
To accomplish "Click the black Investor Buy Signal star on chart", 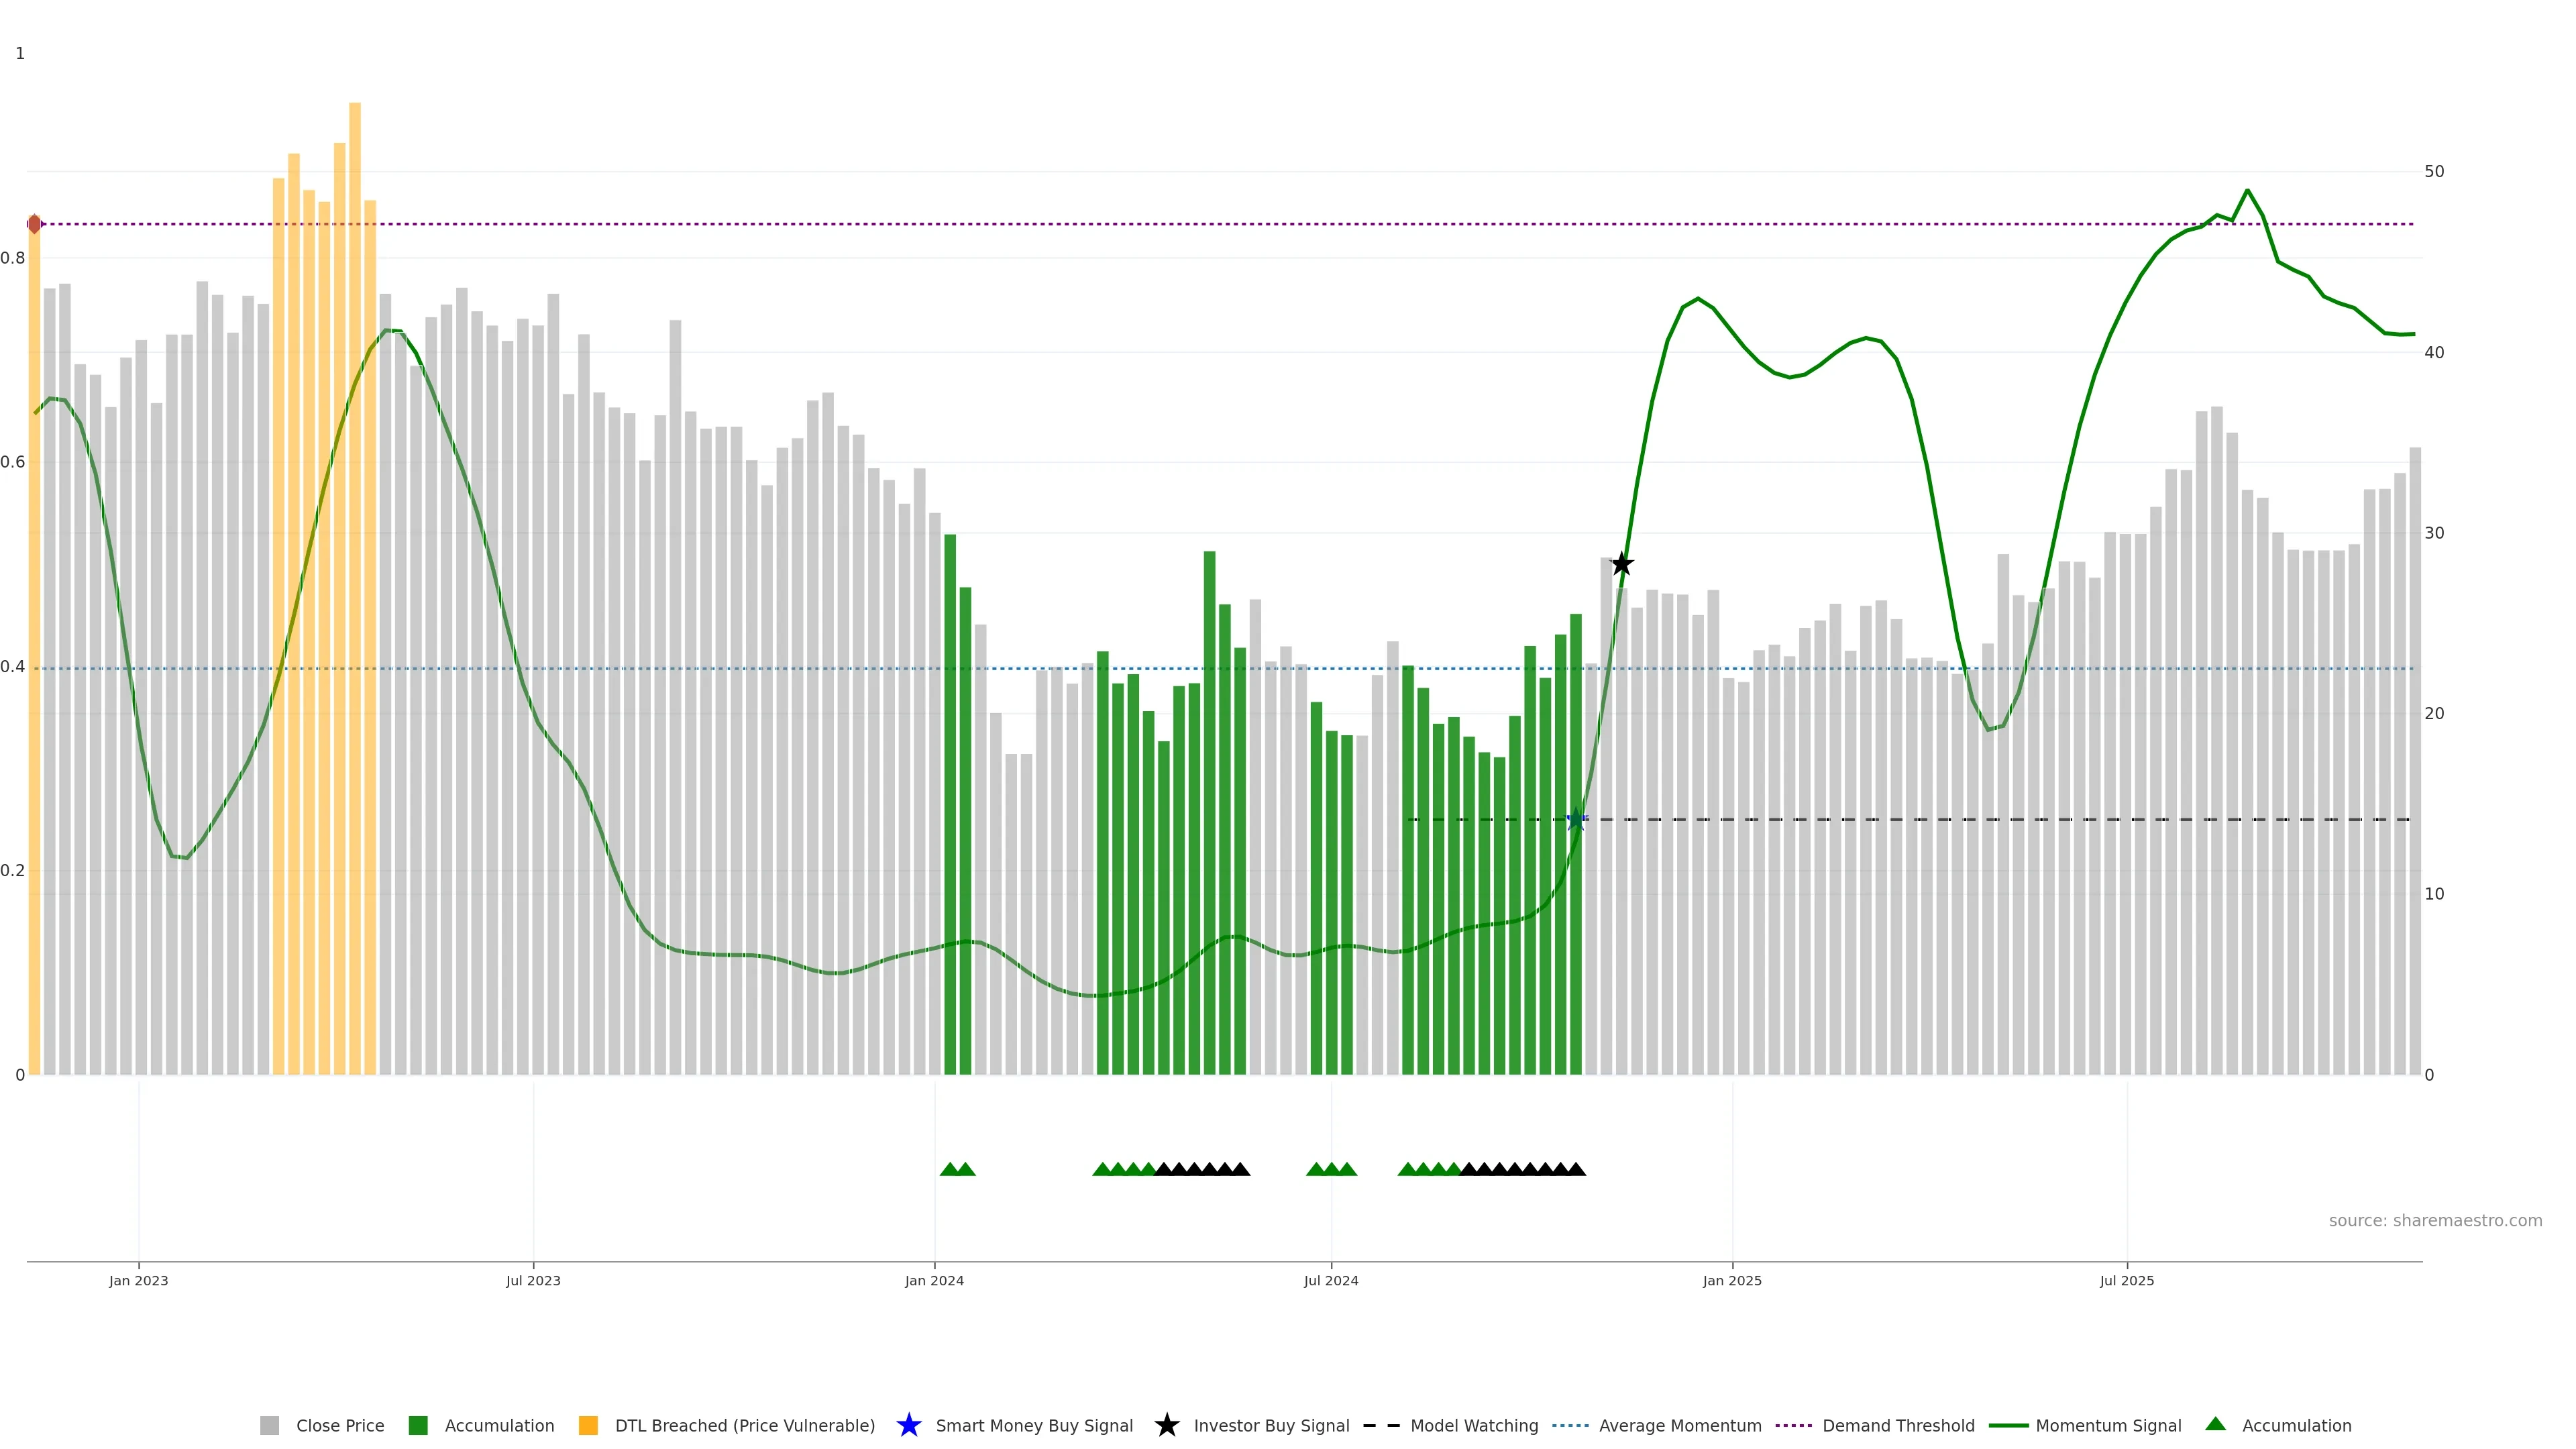I will pos(1622,565).
